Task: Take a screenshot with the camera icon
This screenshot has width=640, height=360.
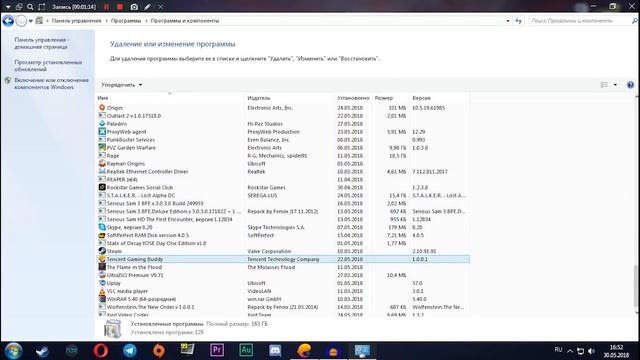Action: point(134,7)
